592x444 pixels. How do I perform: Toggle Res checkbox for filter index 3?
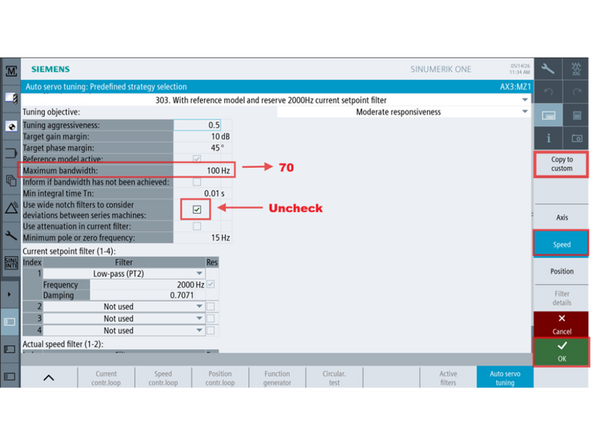pyautogui.click(x=211, y=318)
